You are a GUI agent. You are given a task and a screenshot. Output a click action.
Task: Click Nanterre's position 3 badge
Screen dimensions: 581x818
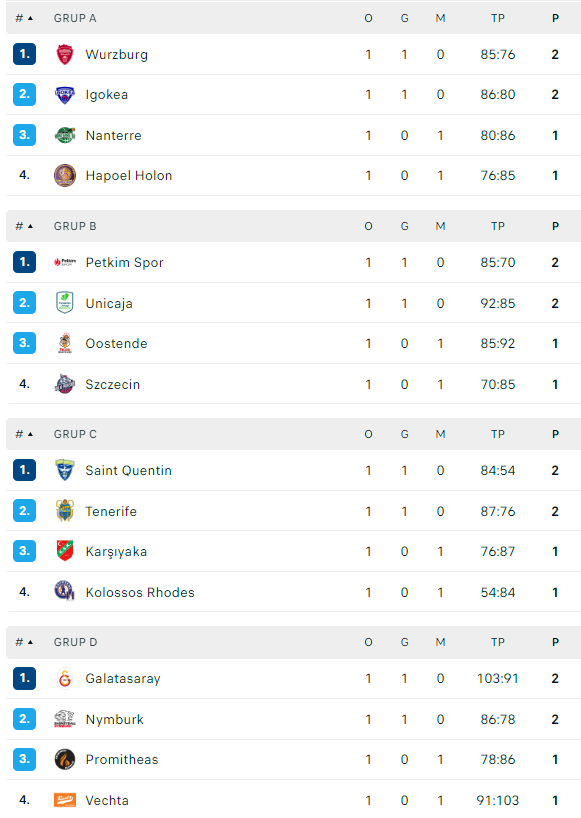25,135
